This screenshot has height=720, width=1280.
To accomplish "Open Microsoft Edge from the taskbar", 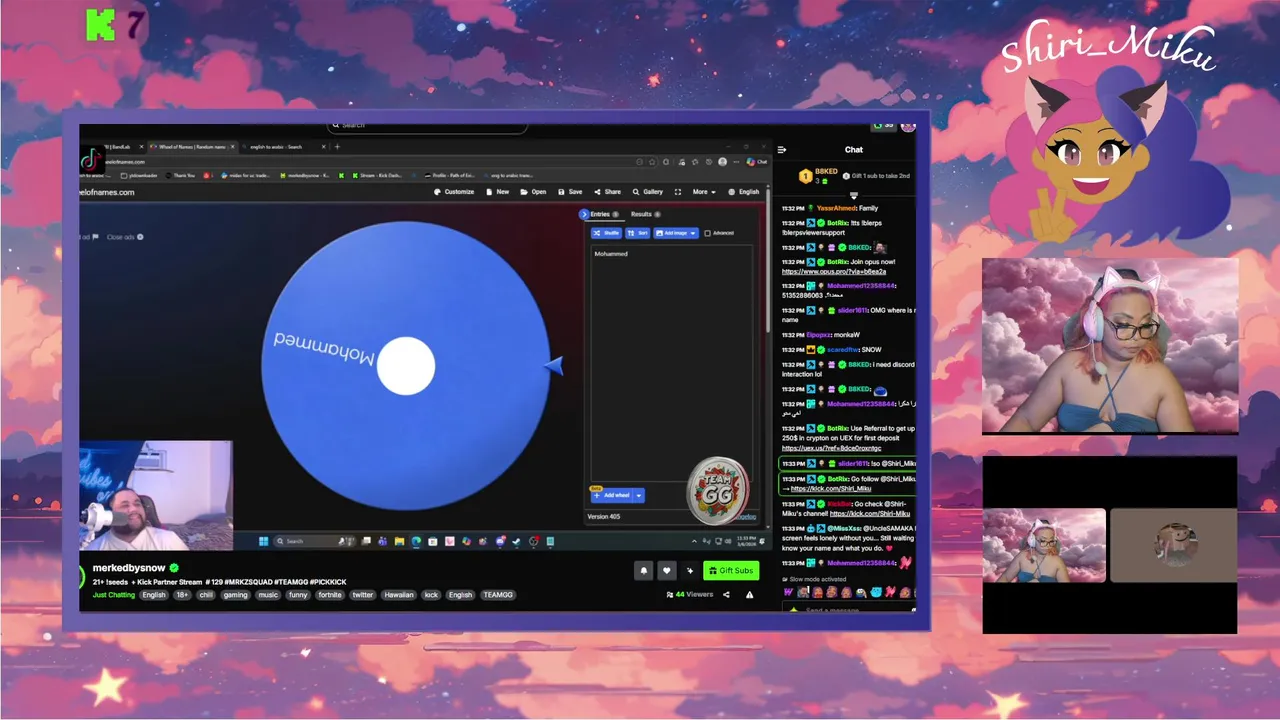I will (x=416, y=541).
